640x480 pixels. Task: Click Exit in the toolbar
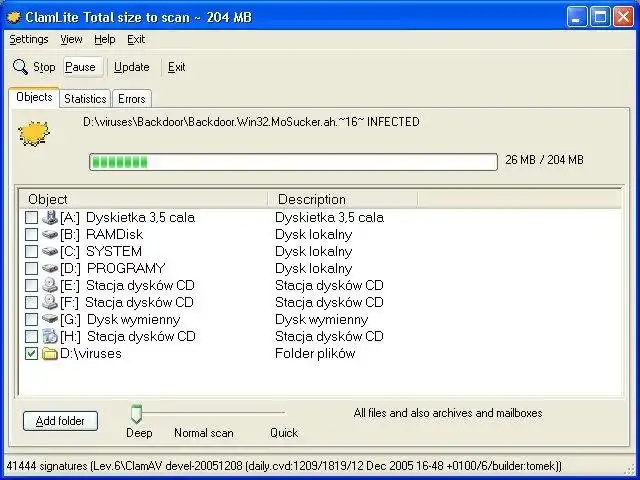176,67
